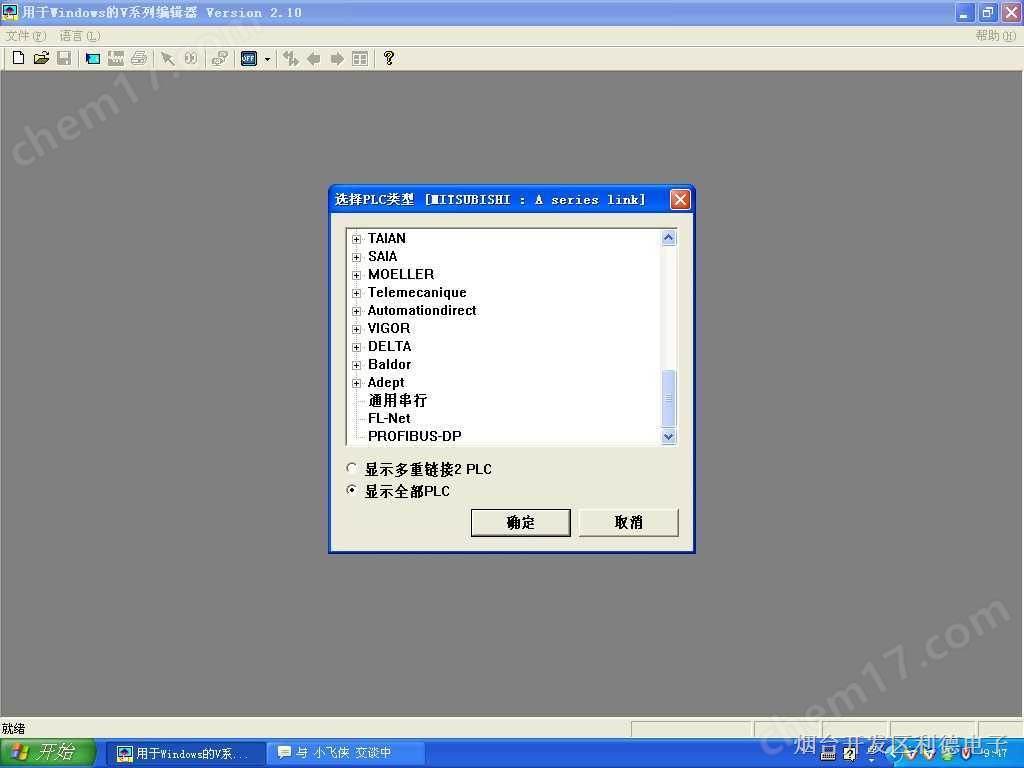Viewport: 1024px width, 768px height.
Task: Select the FL-Net list entry
Action: click(389, 418)
